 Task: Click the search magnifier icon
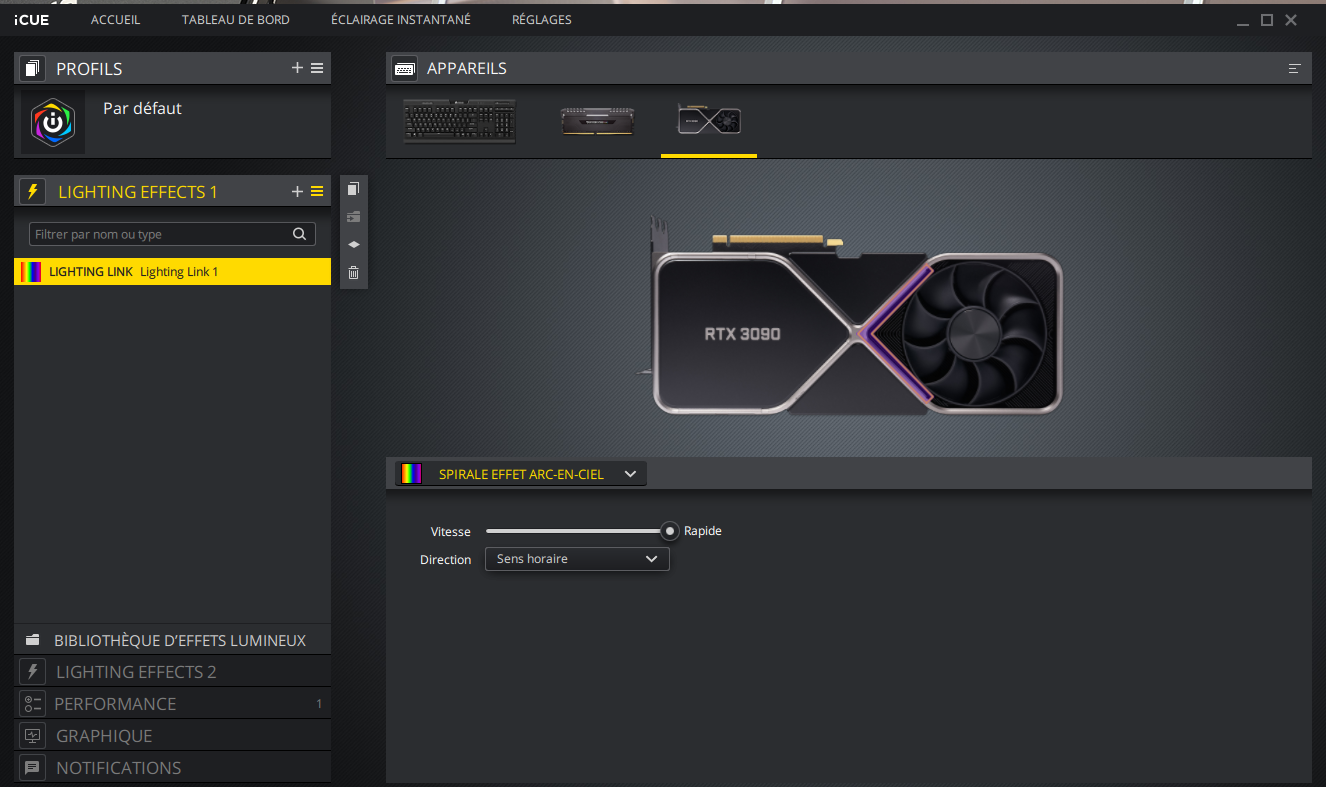(x=299, y=234)
